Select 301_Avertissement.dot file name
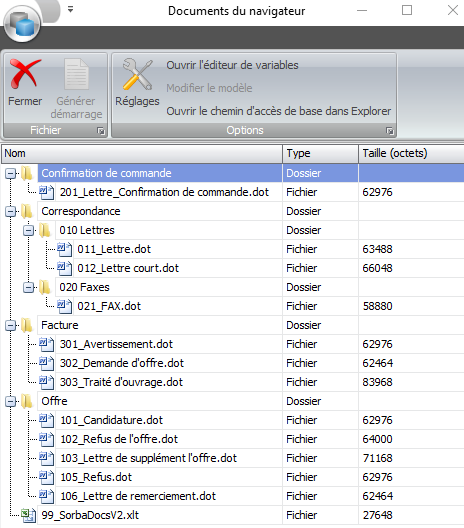The height and width of the screenshot is (528, 464). point(116,344)
